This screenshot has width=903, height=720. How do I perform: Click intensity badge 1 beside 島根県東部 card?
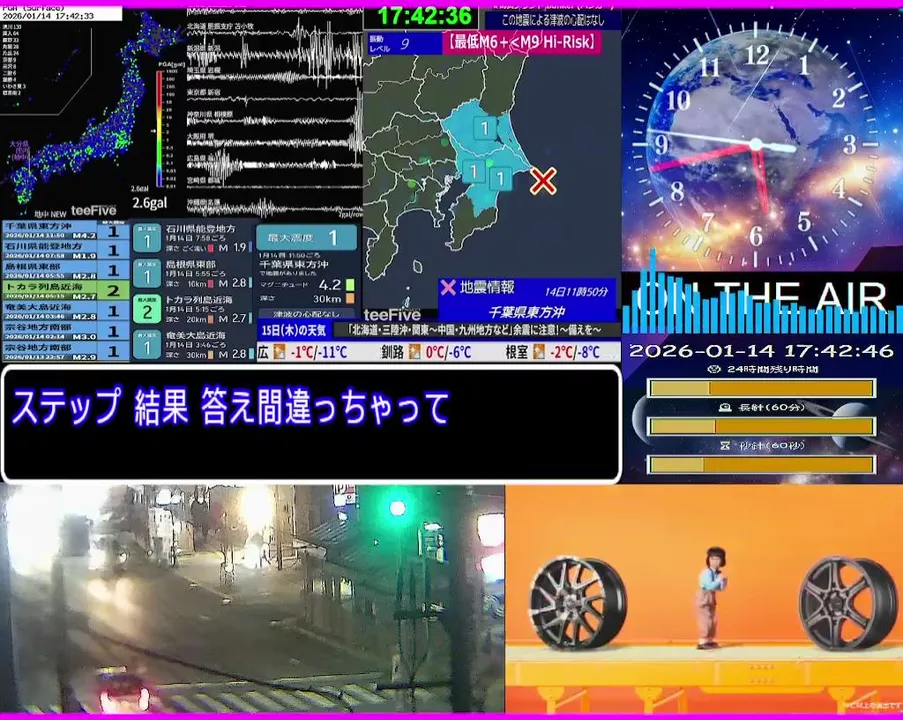[x=147, y=274]
